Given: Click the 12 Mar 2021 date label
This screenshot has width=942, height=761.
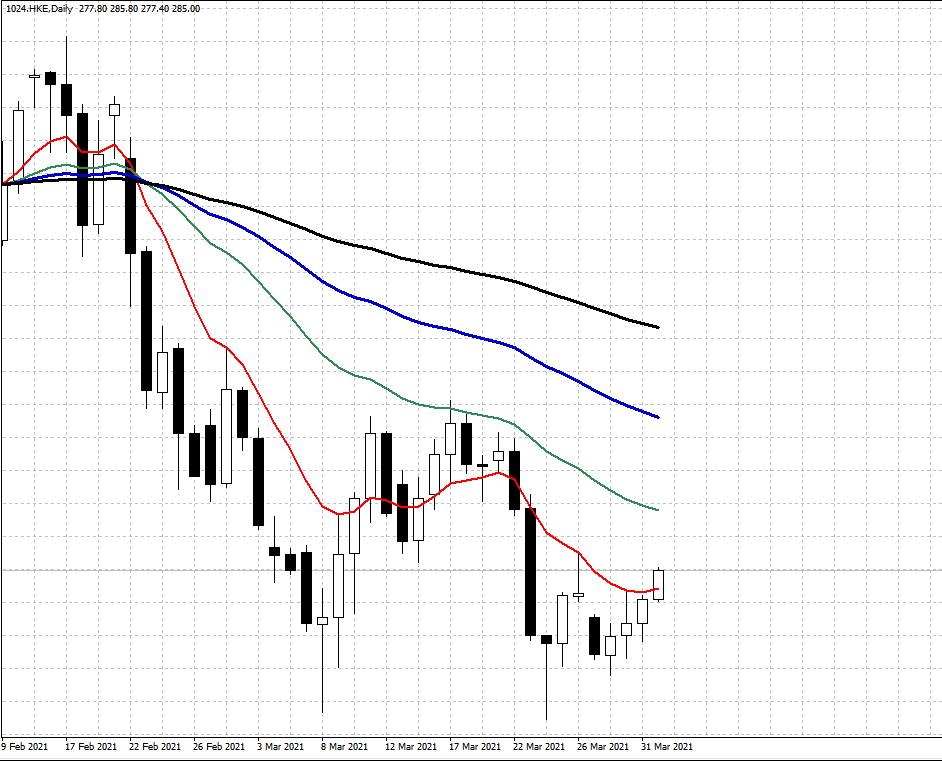Looking at the screenshot, I should pos(411,746).
